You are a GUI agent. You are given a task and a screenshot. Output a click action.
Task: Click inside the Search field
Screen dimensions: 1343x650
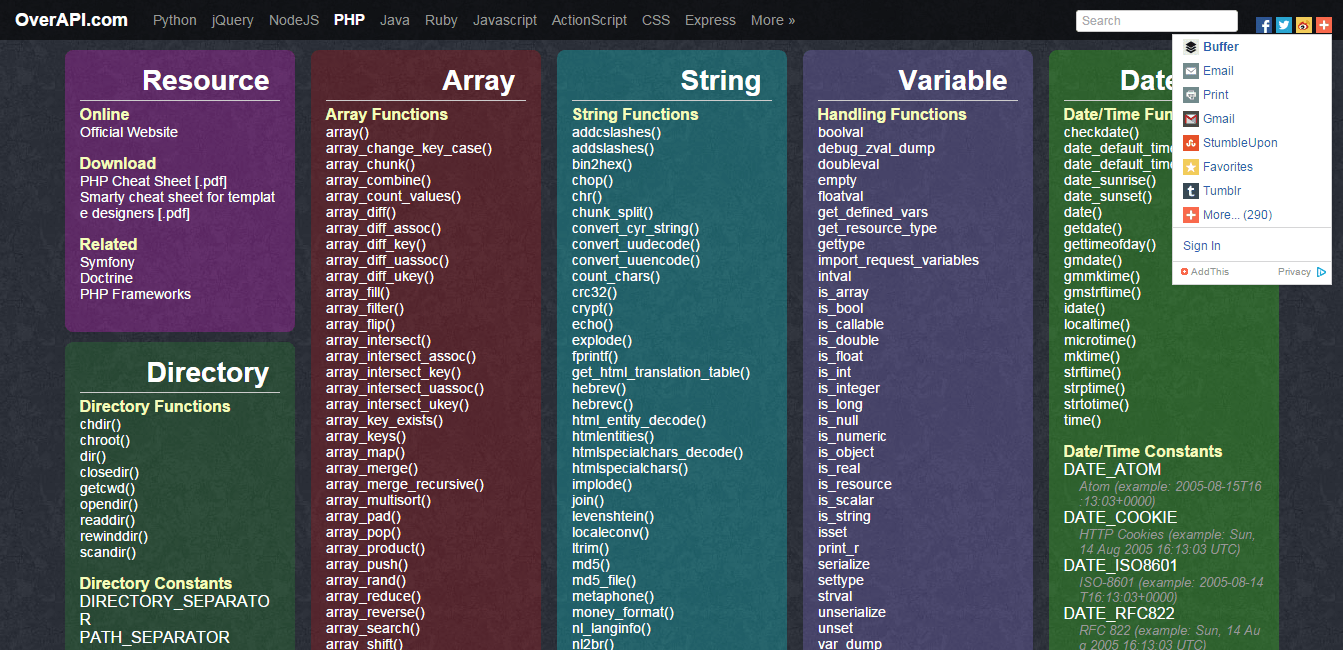point(1156,20)
